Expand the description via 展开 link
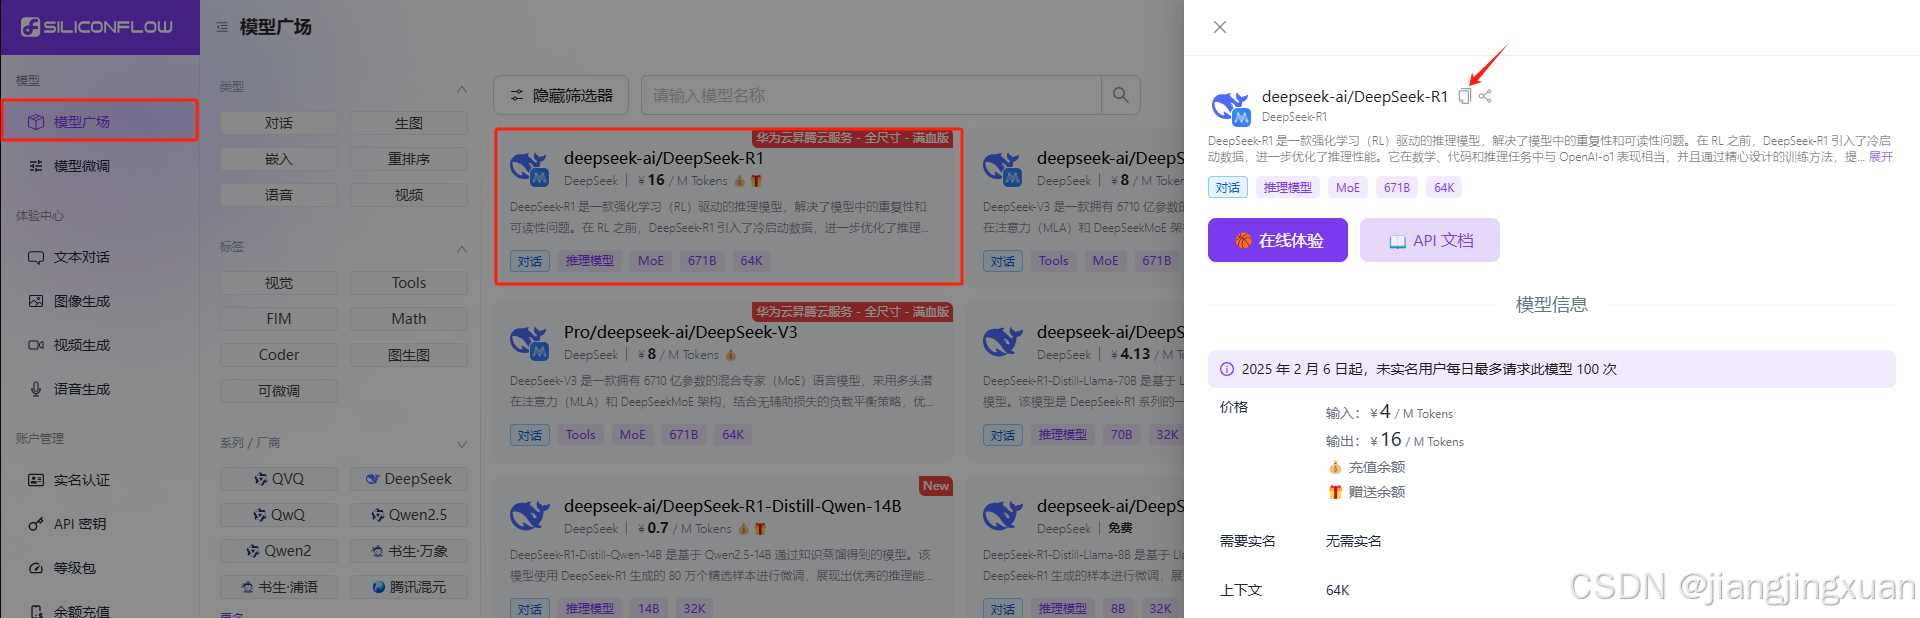This screenshot has height=618, width=1920. 1881,157
